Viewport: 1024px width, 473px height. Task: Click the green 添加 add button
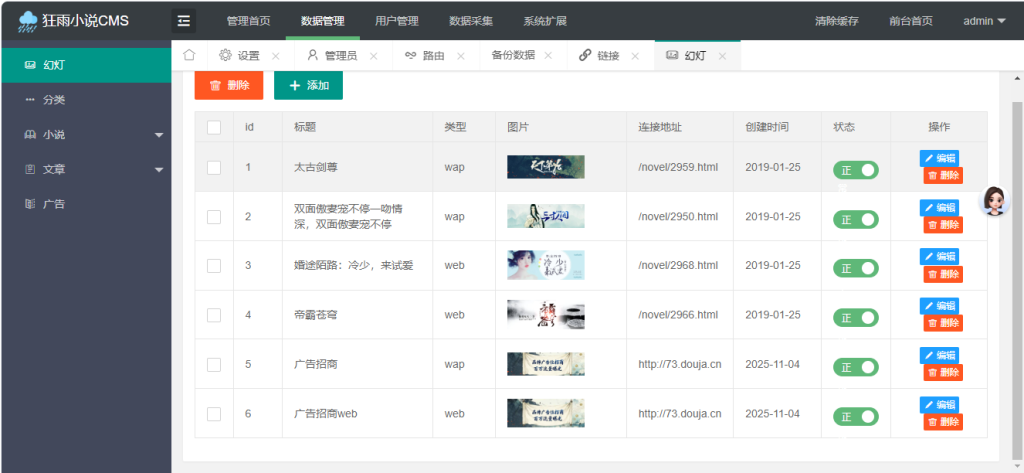[308, 86]
